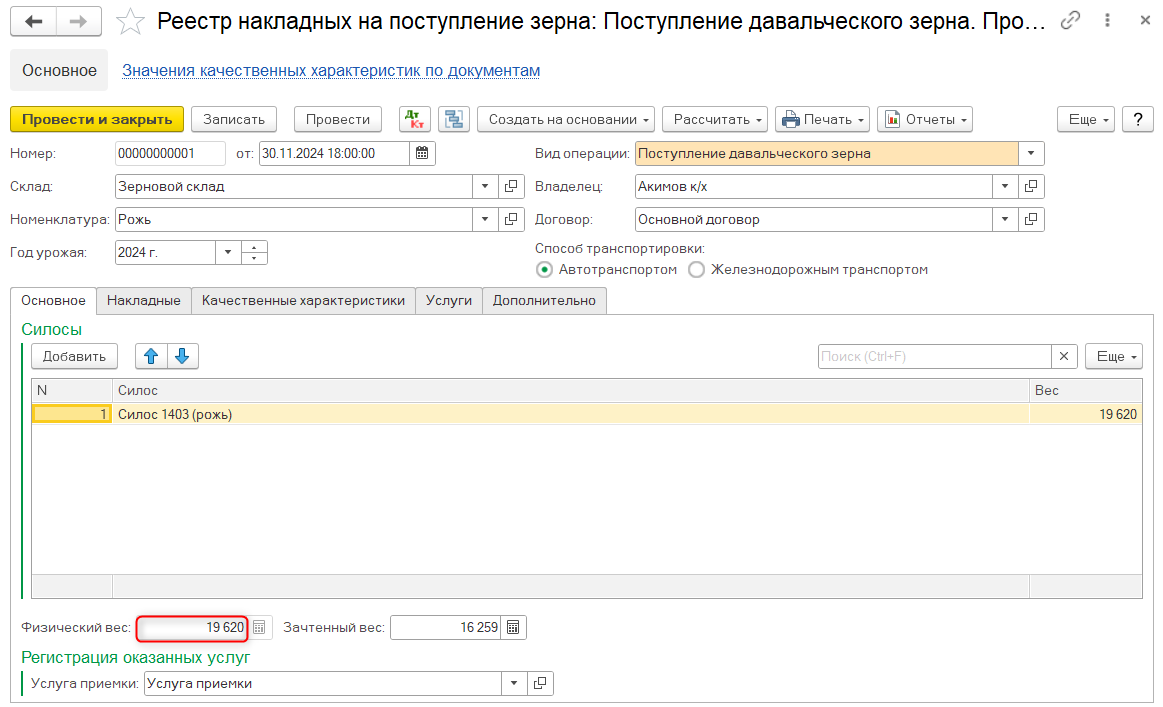Click the Записать button

(x=234, y=119)
